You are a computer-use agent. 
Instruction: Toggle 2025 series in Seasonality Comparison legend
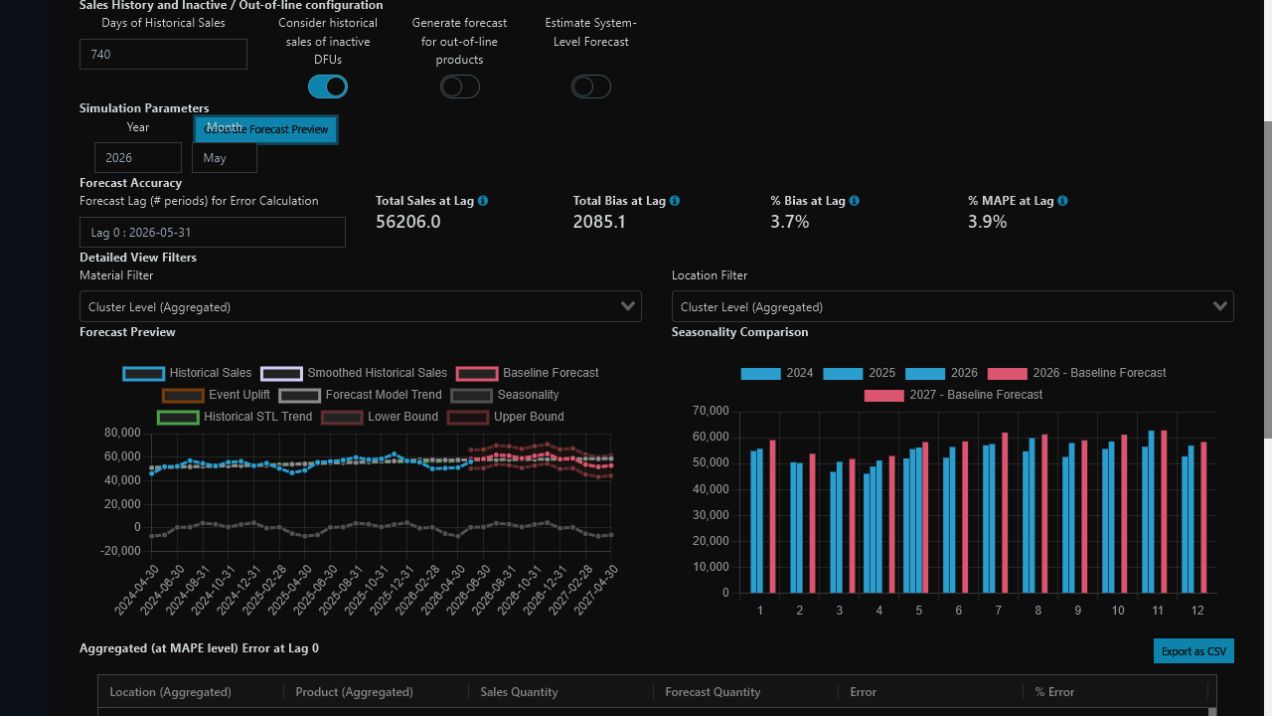(x=859, y=373)
